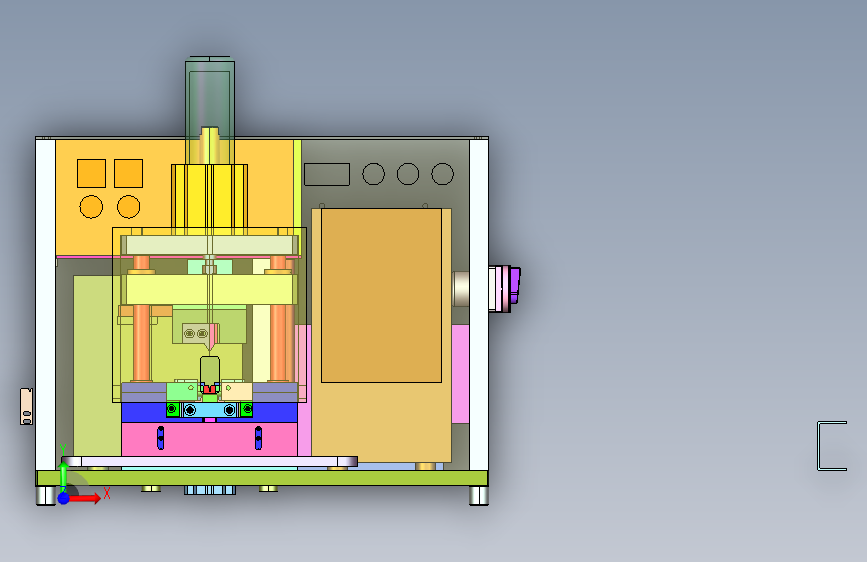The image size is (867, 562).
Task: Select the left orange square on yellow panel
Action: [x=91, y=174]
